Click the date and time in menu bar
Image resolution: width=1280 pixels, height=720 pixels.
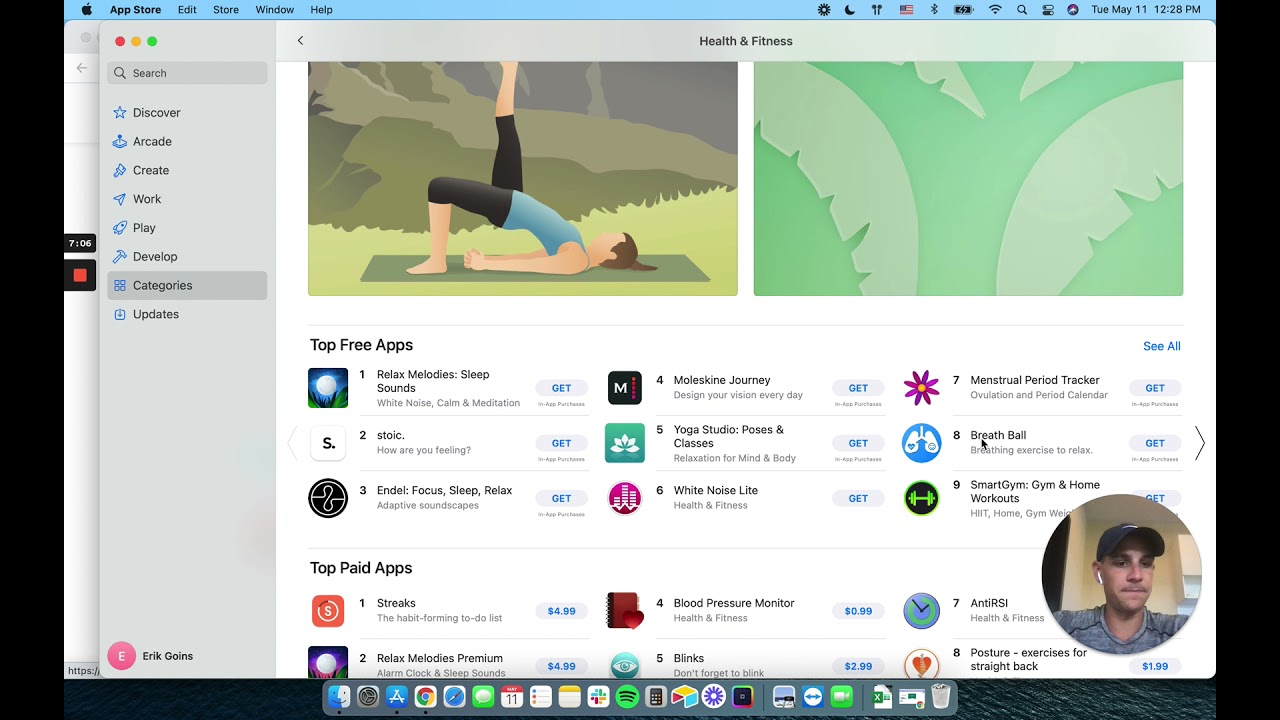point(1146,10)
